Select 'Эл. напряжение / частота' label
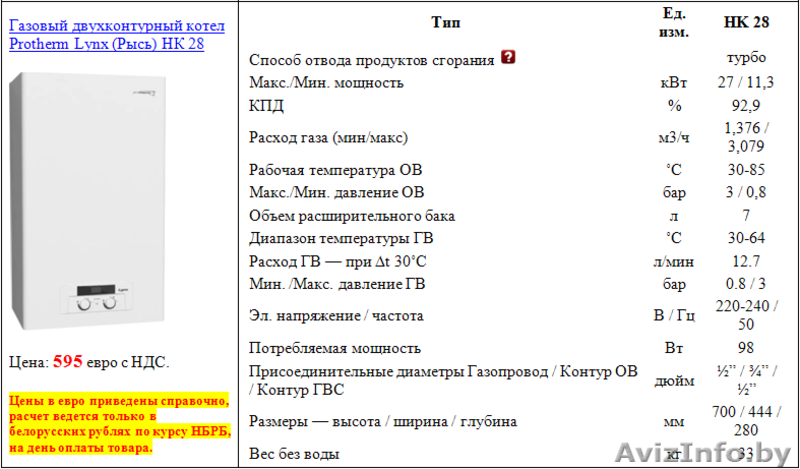 click(x=336, y=316)
